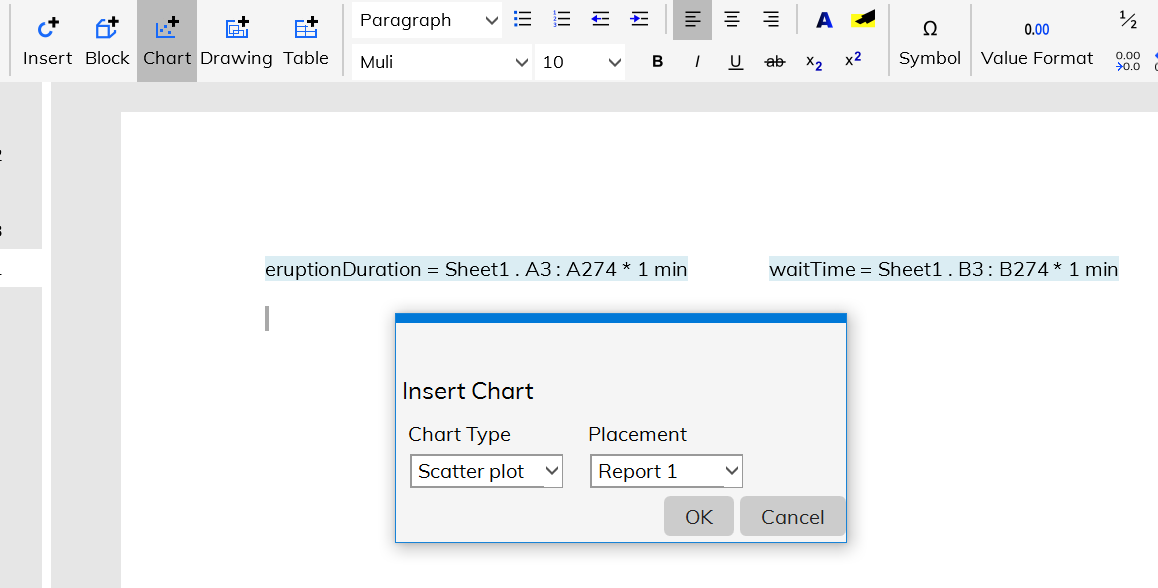1158x588 pixels.
Task: Click the Chart toolbar button
Action: coord(167,41)
